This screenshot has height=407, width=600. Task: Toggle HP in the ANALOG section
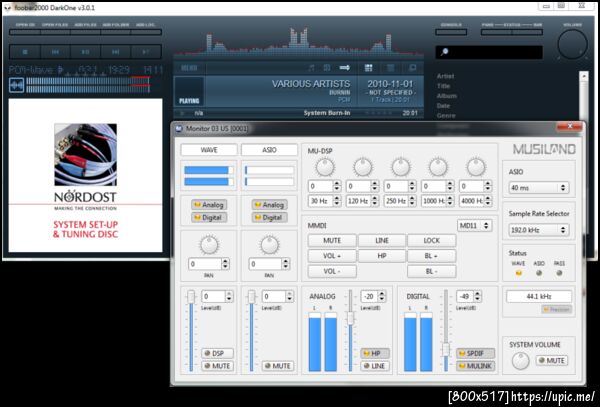pyautogui.click(x=375, y=353)
